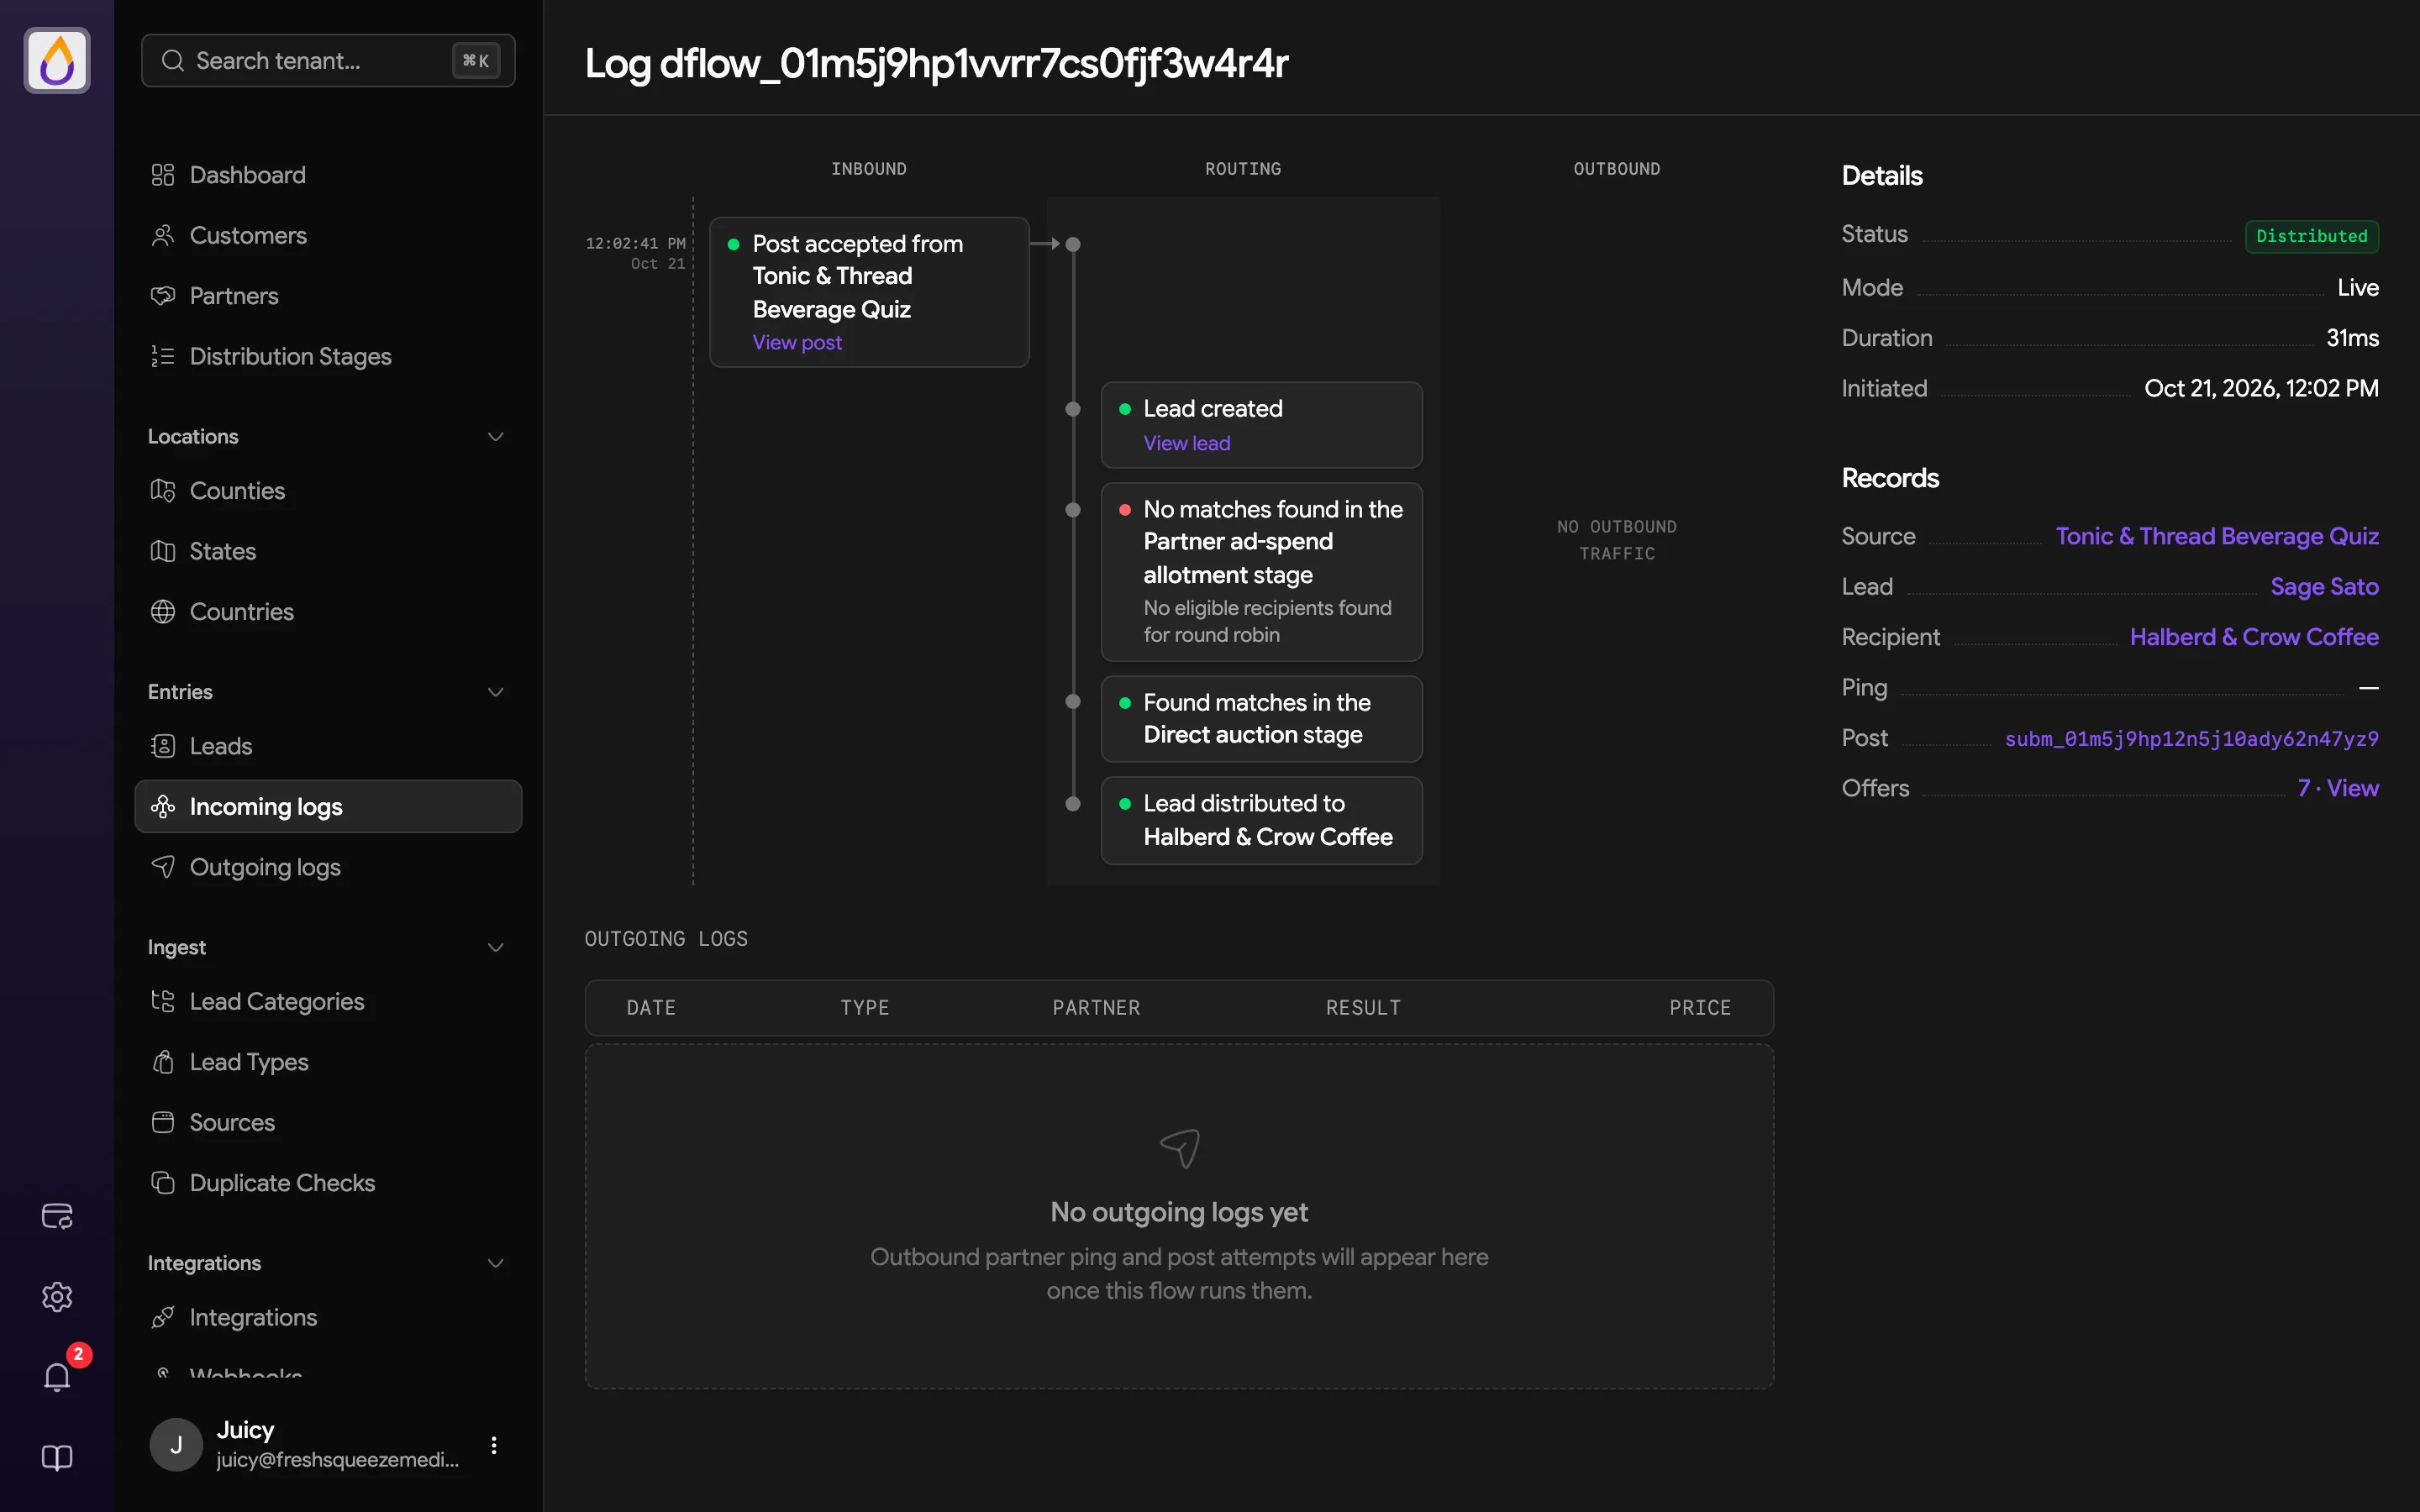Click the 7 · View offers link
This screenshot has height=1512, width=2420.
coord(2338,789)
